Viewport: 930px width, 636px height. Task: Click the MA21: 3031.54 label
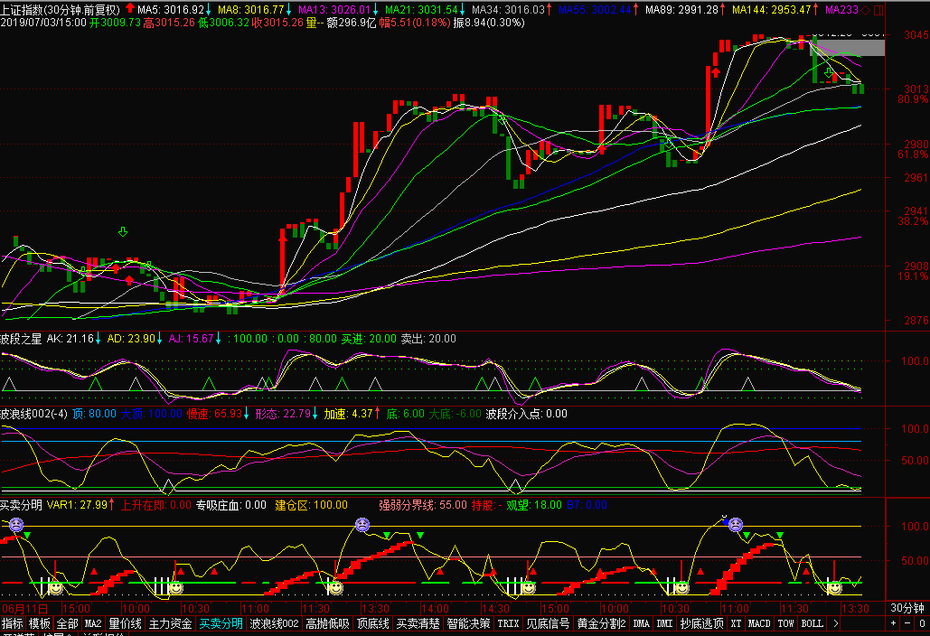[x=421, y=9]
